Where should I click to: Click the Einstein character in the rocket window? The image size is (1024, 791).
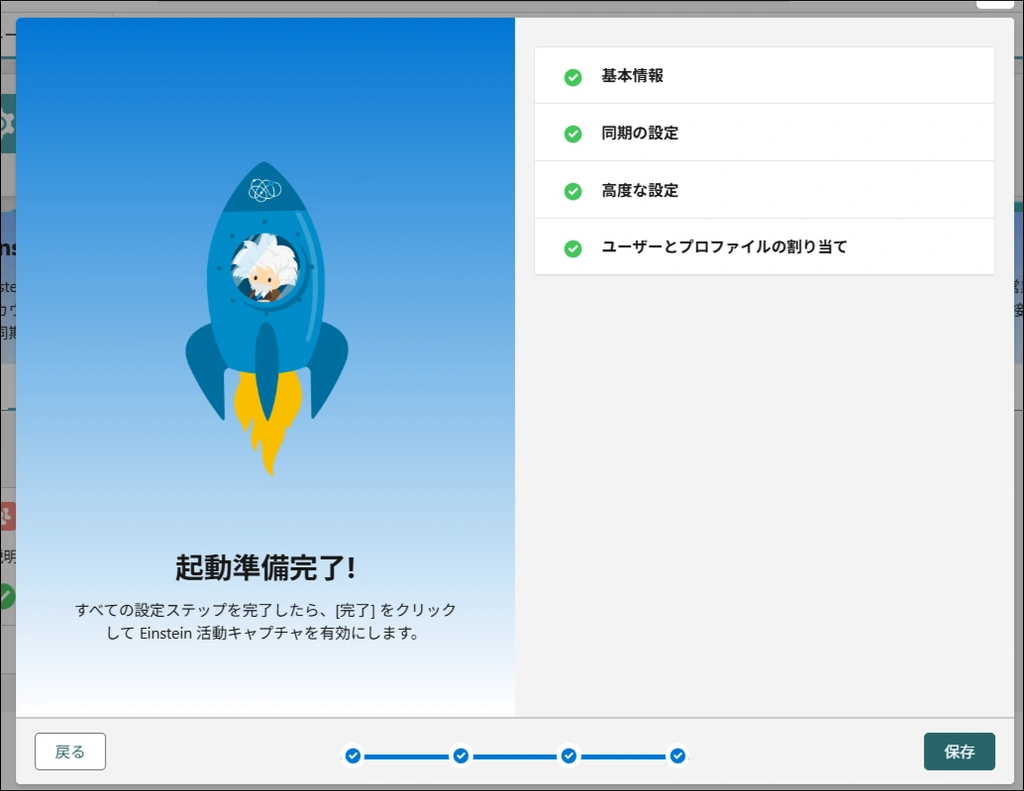coord(263,268)
